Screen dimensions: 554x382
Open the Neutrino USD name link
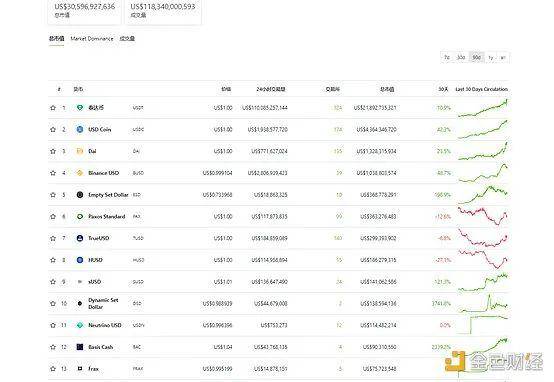pyautogui.click(x=105, y=325)
